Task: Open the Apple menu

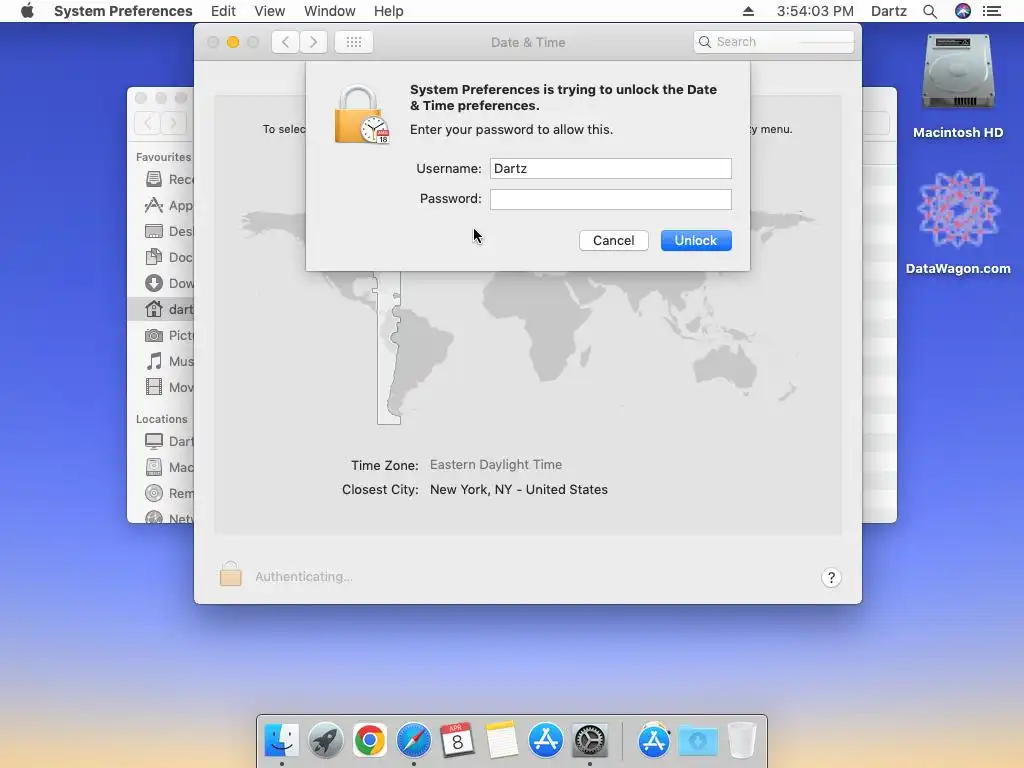Action: 27,11
